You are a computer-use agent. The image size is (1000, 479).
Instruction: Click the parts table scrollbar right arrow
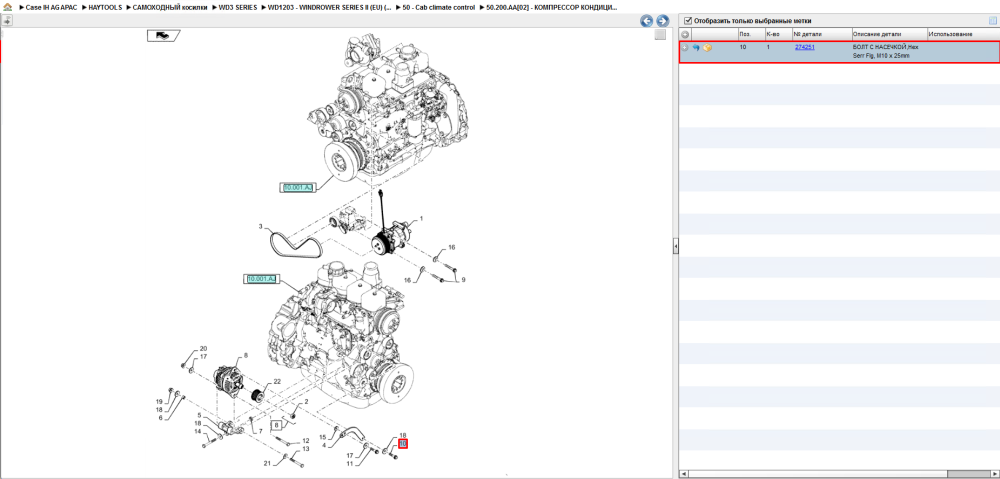[995, 474]
